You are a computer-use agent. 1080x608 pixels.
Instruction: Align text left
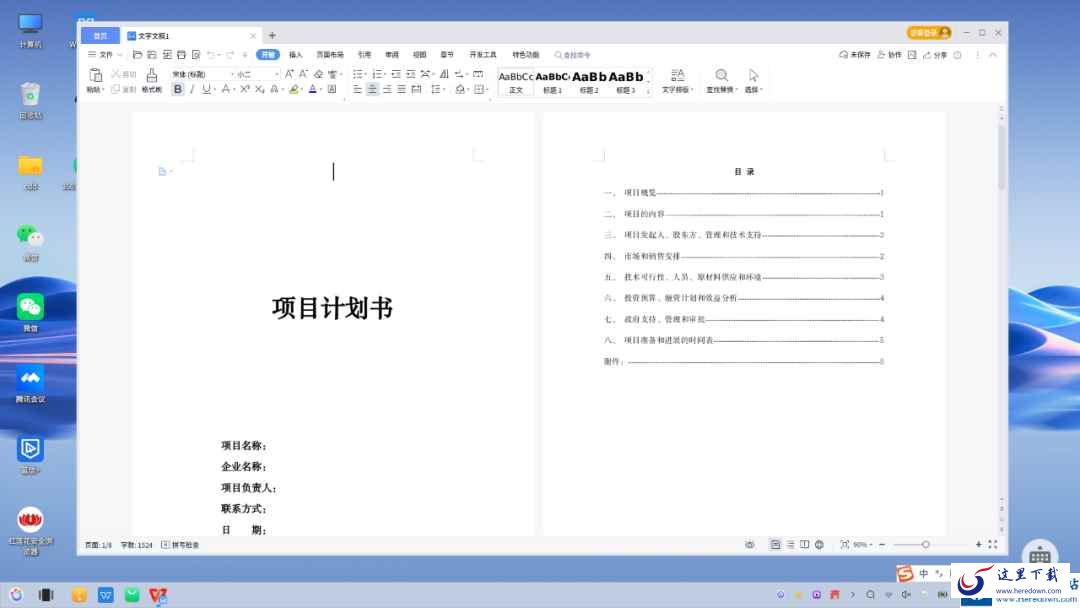(357, 90)
